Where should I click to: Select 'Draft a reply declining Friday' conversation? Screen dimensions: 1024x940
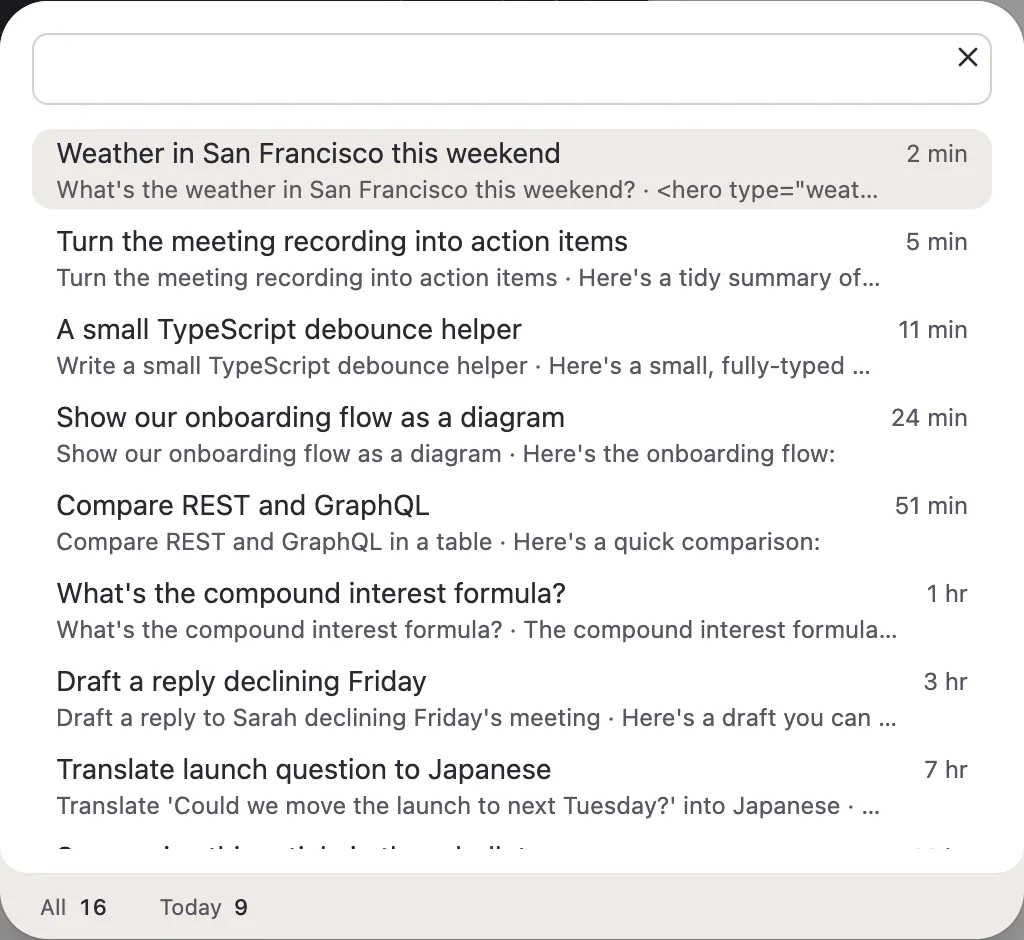(x=511, y=698)
